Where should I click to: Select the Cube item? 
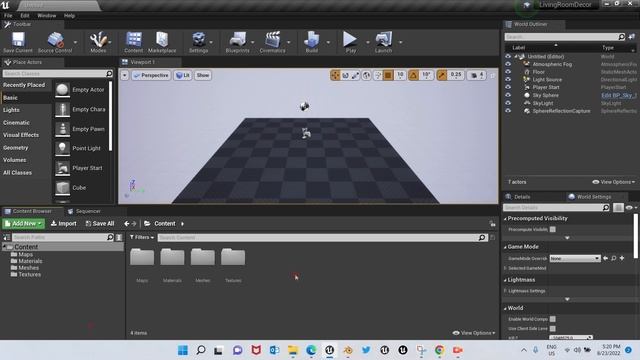(80, 187)
